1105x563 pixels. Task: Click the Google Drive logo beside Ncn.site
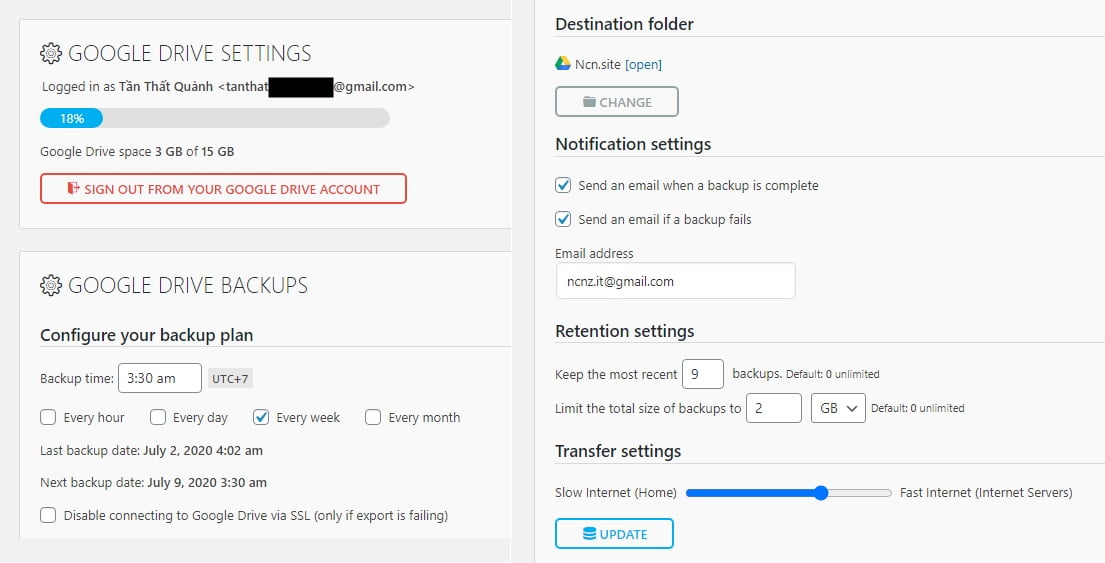(563, 64)
